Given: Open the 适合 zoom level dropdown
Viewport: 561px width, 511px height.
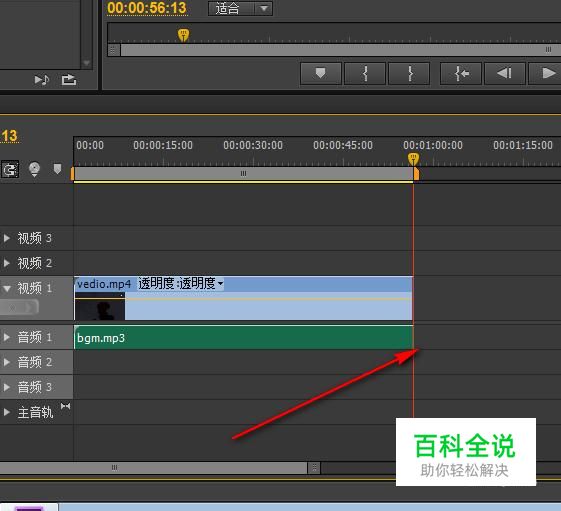Looking at the screenshot, I should [x=240, y=9].
